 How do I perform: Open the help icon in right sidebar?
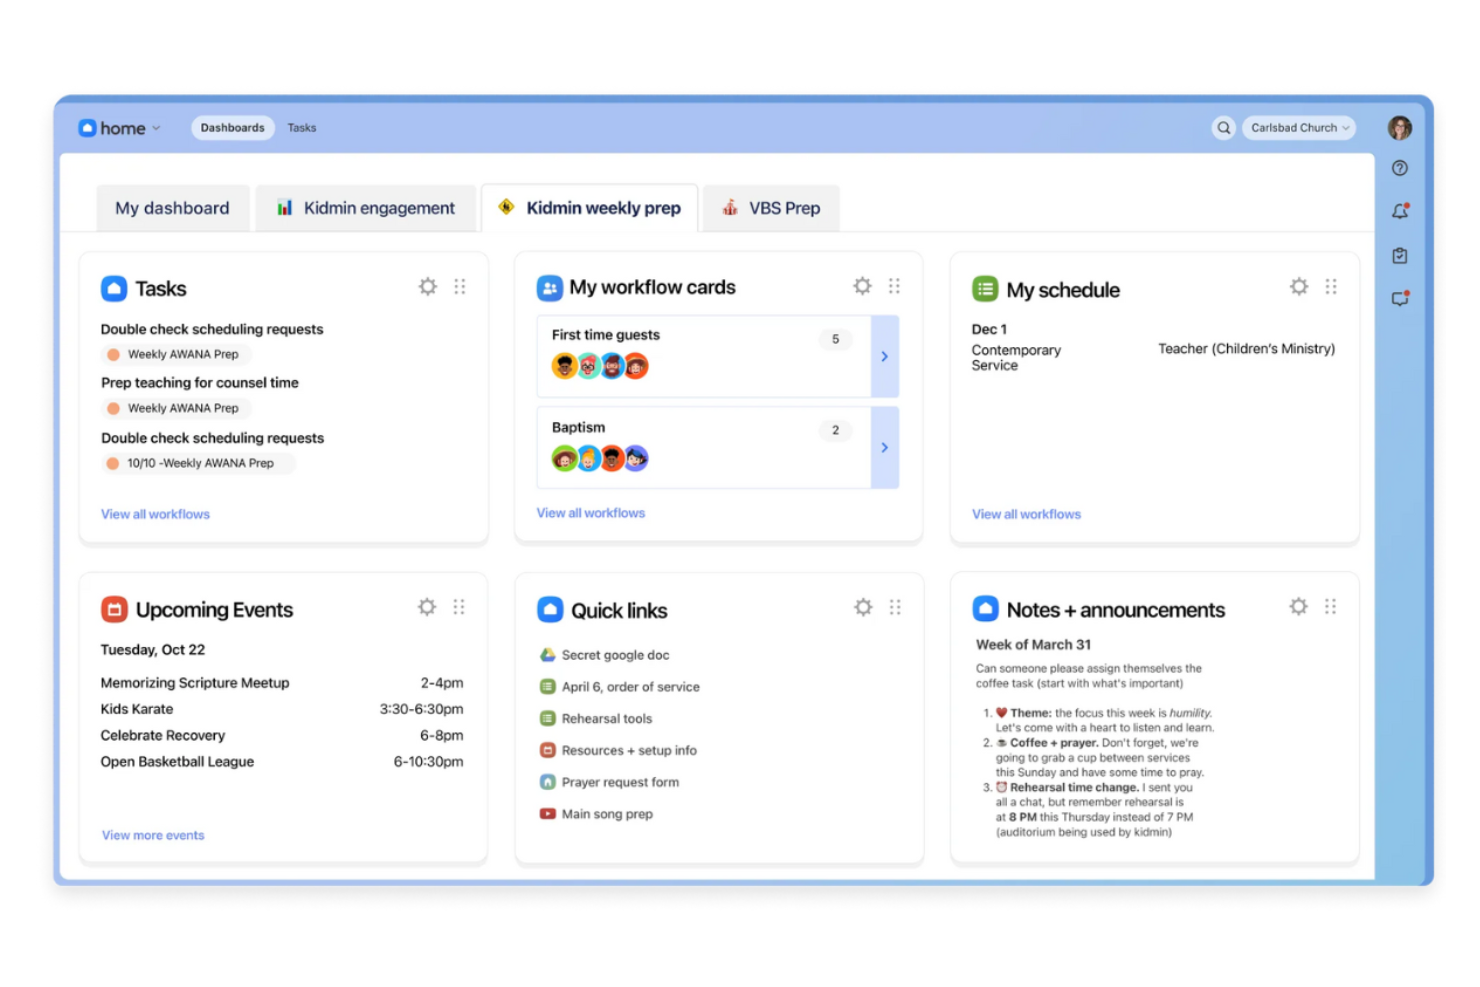coord(1399,168)
